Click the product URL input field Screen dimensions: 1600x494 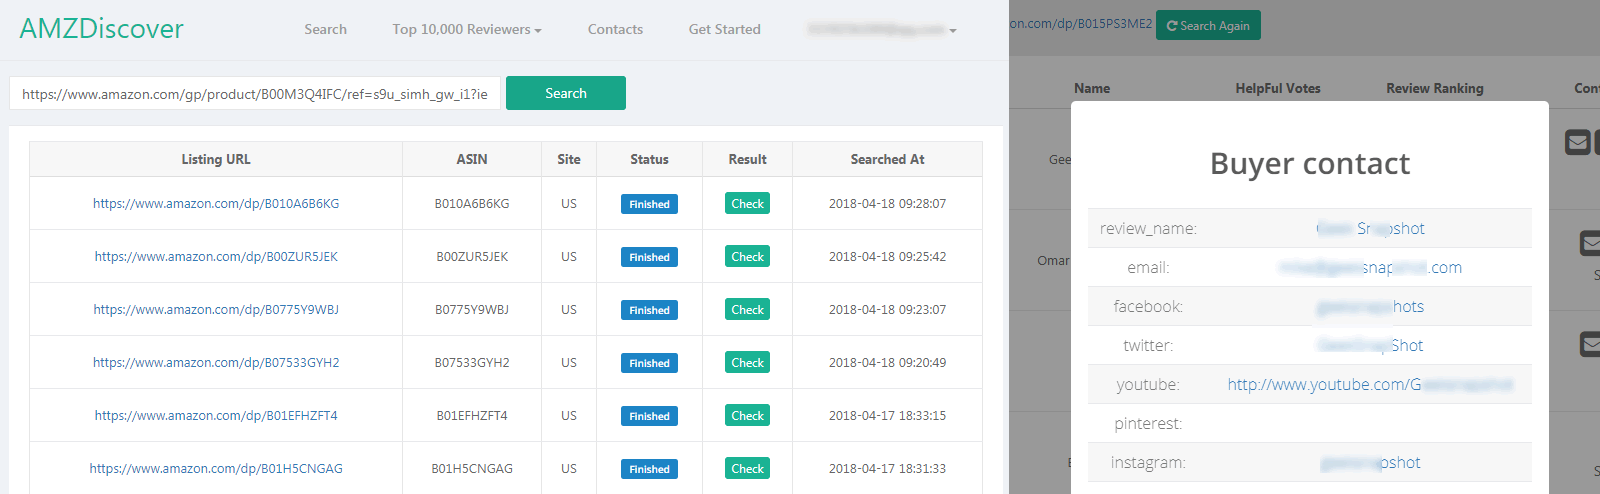[255, 93]
